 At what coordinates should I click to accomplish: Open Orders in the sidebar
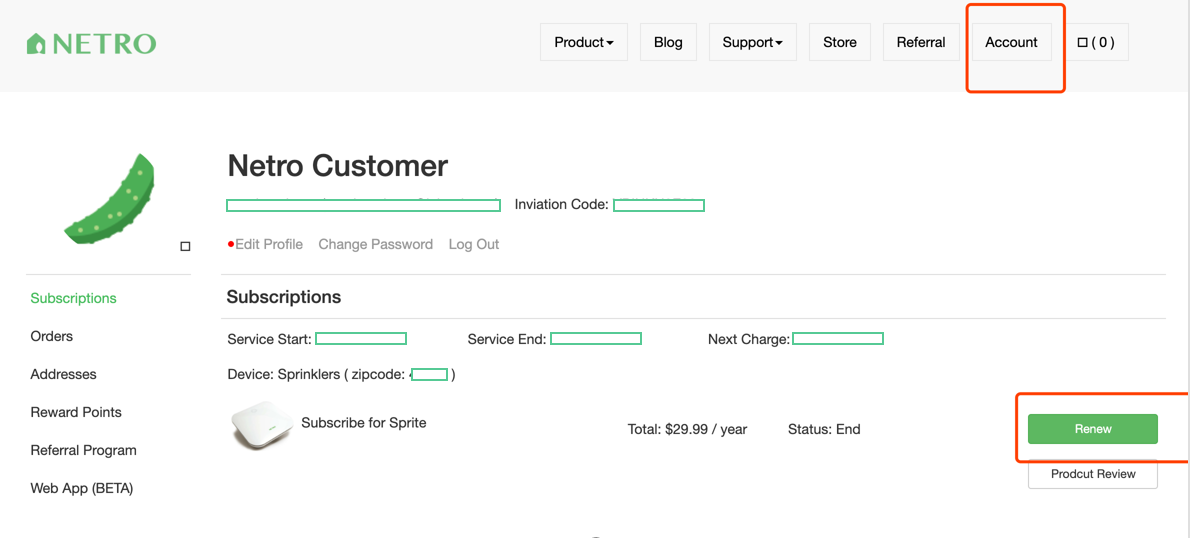pyautogui.click(x=52, y=336)
